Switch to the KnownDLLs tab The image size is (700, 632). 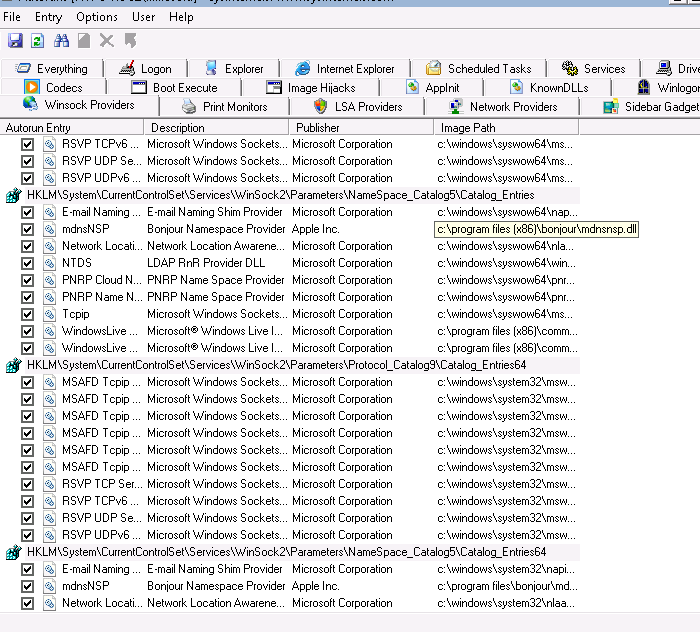tap(549, 87)
